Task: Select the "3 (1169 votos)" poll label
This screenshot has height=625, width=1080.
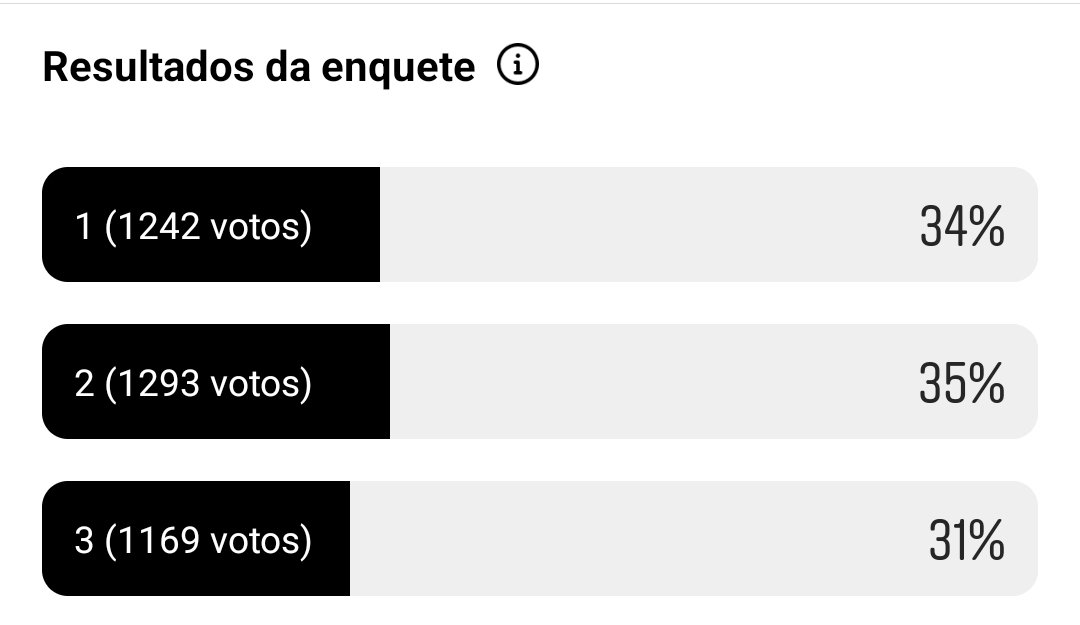Action: pyautogui.click(x=194, y=540)
